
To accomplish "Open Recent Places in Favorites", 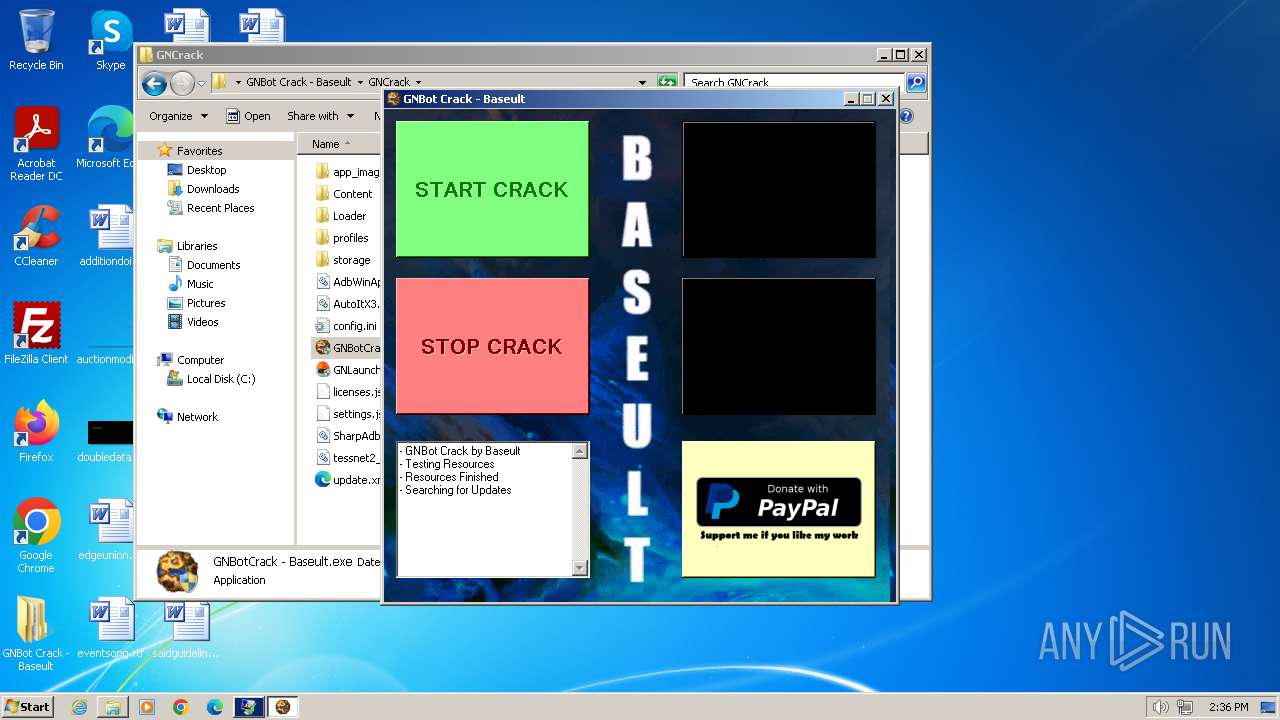I will coord(220,208).
